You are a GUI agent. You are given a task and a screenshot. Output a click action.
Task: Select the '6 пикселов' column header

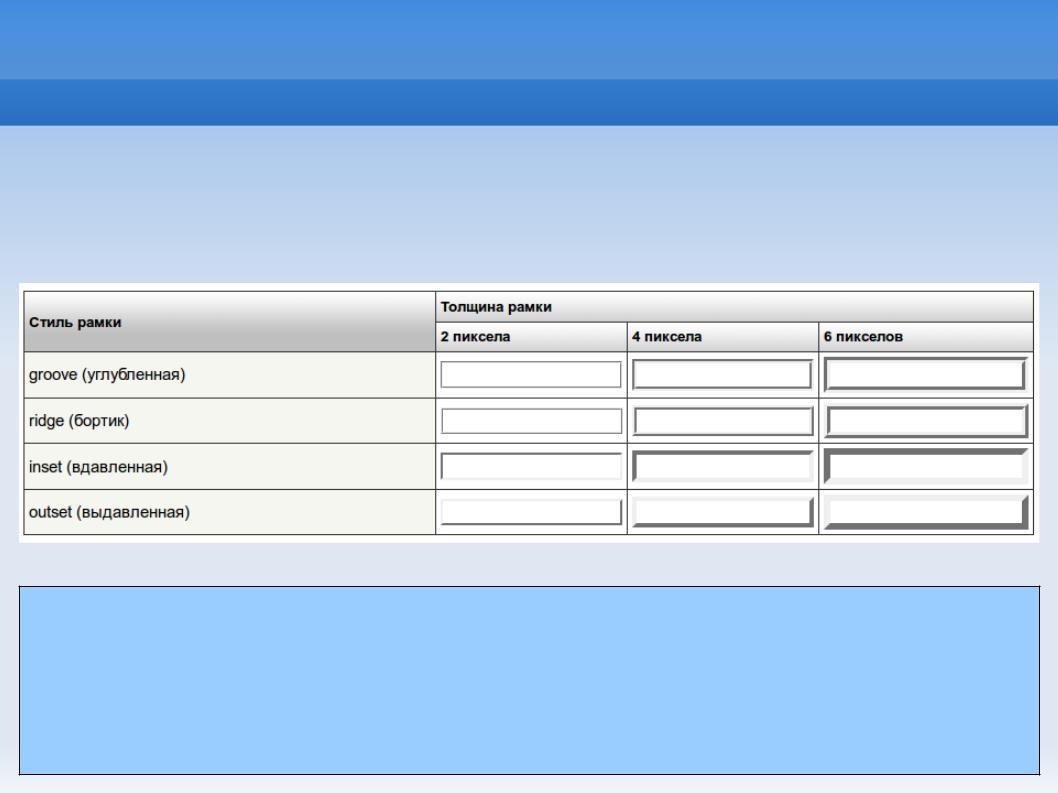point(926,337)
